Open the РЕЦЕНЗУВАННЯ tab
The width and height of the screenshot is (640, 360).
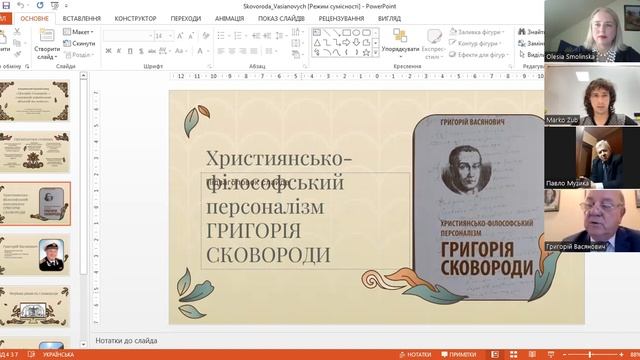pyautogui.click(x=341, y=18)
